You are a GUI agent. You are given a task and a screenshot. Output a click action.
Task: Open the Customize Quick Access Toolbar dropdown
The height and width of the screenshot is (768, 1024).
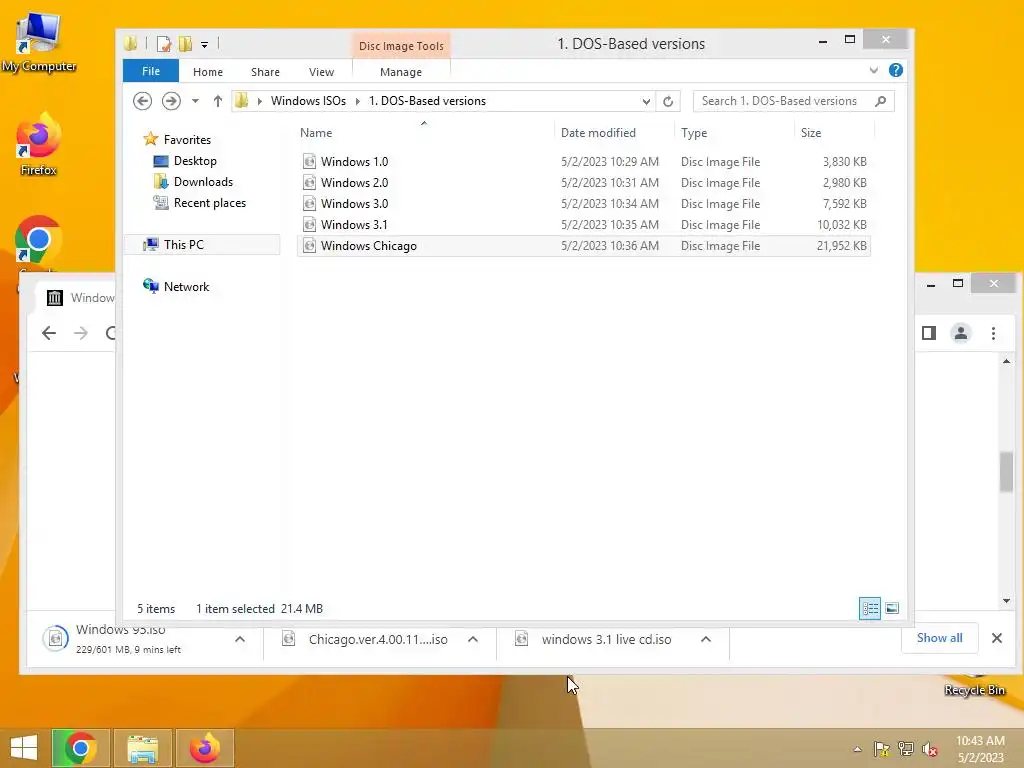204,45
